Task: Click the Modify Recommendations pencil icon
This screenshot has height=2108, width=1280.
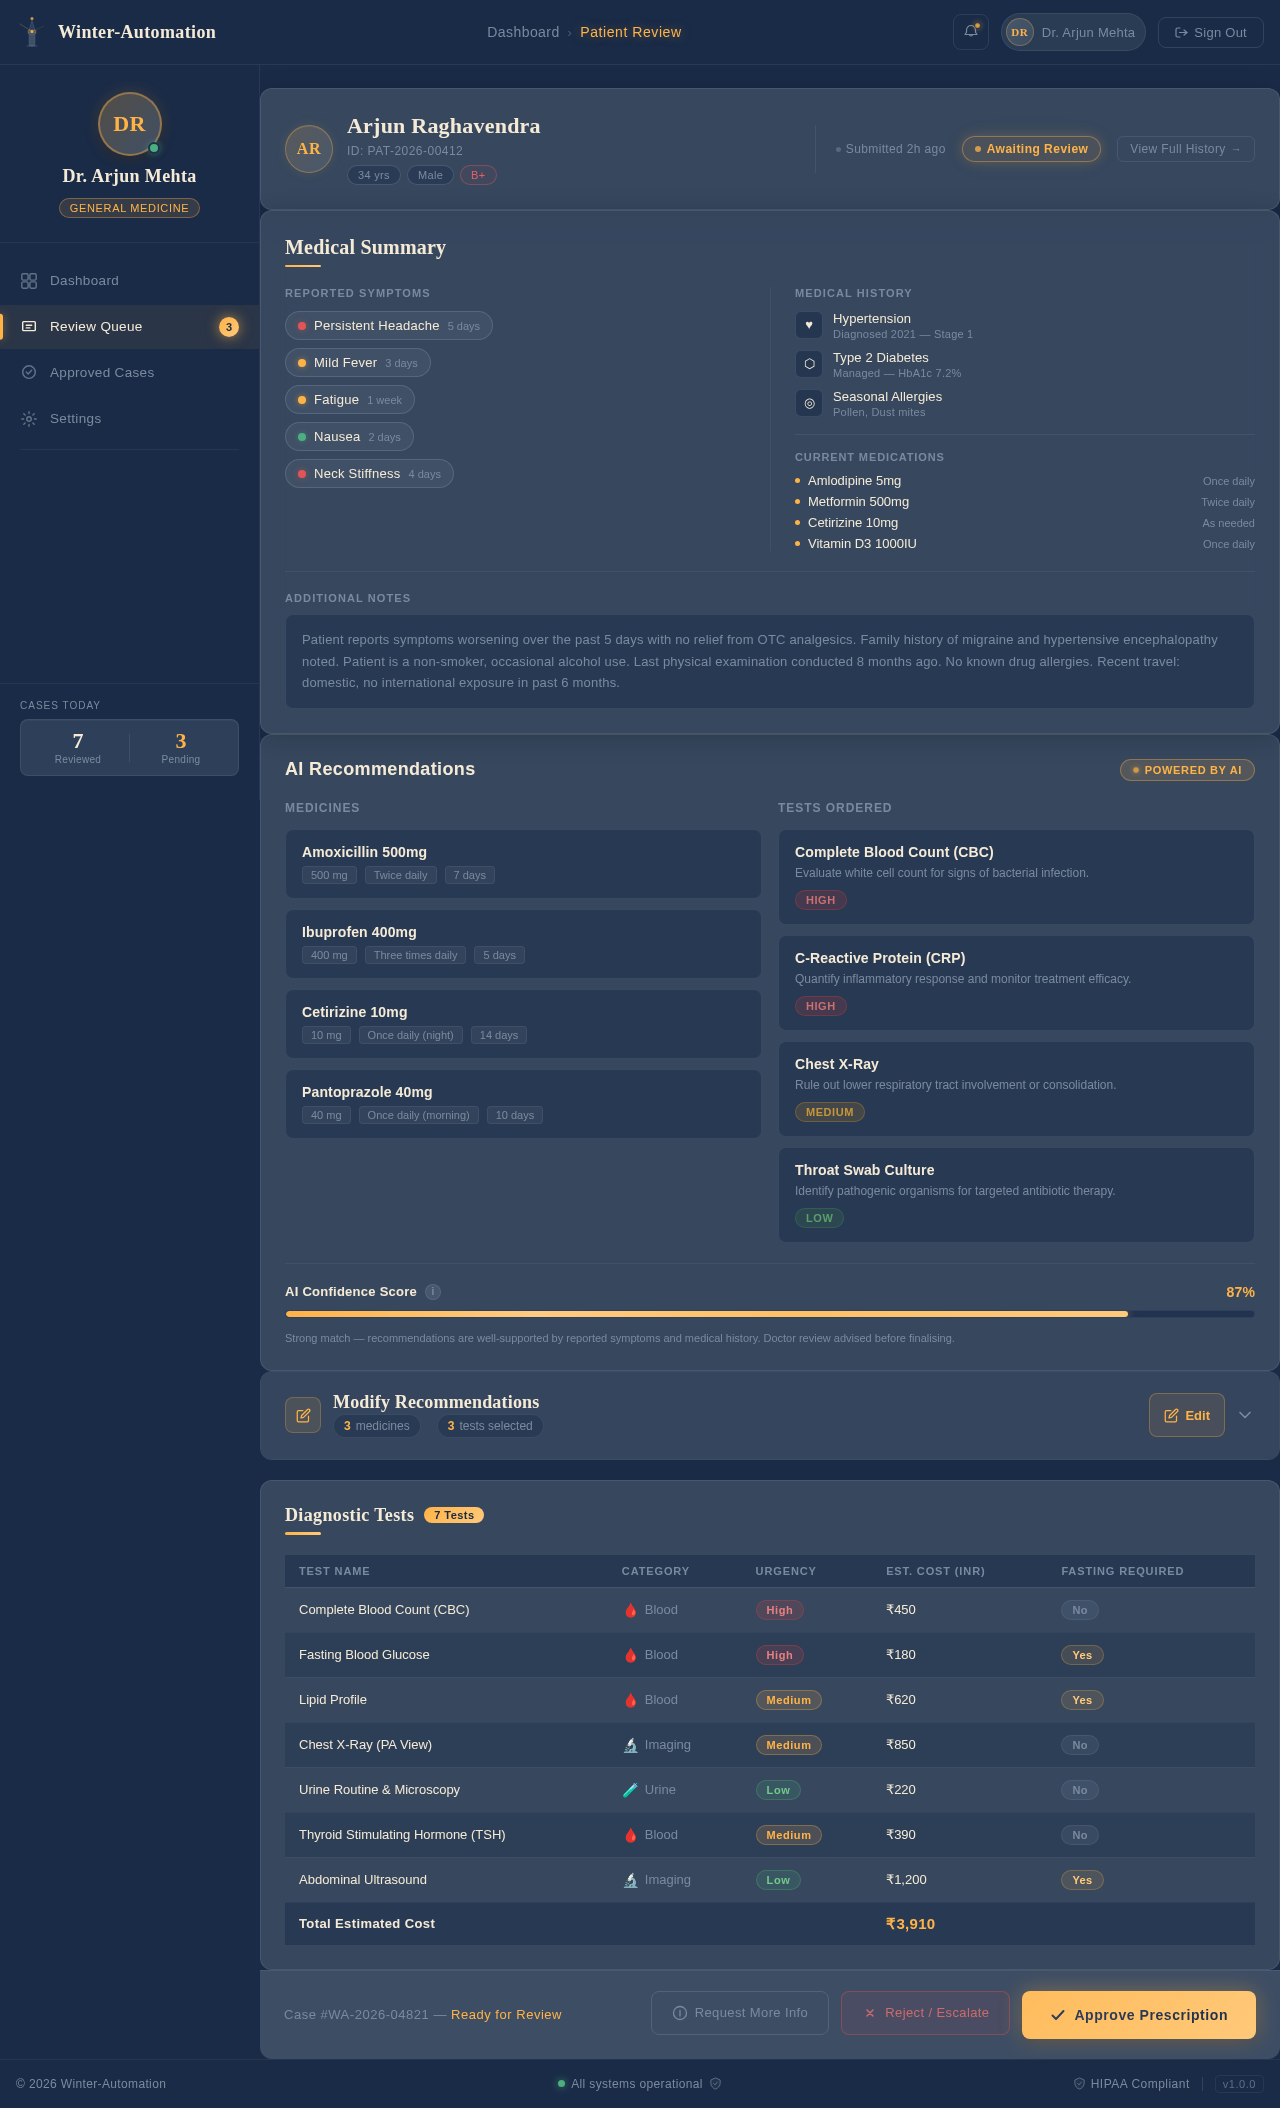Action: 303,1415
